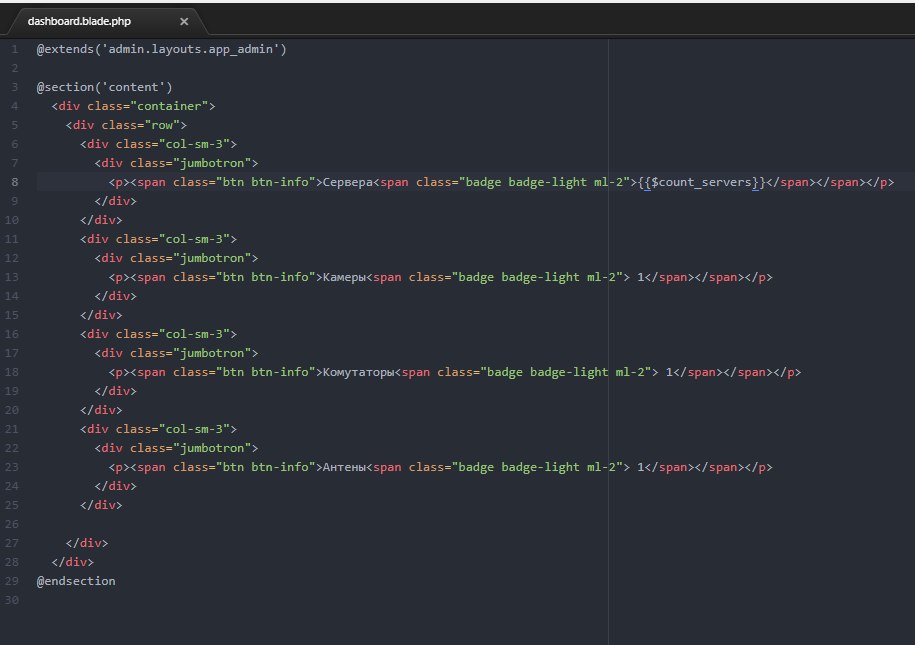Click closing div tag on line 28

(72, 562)
